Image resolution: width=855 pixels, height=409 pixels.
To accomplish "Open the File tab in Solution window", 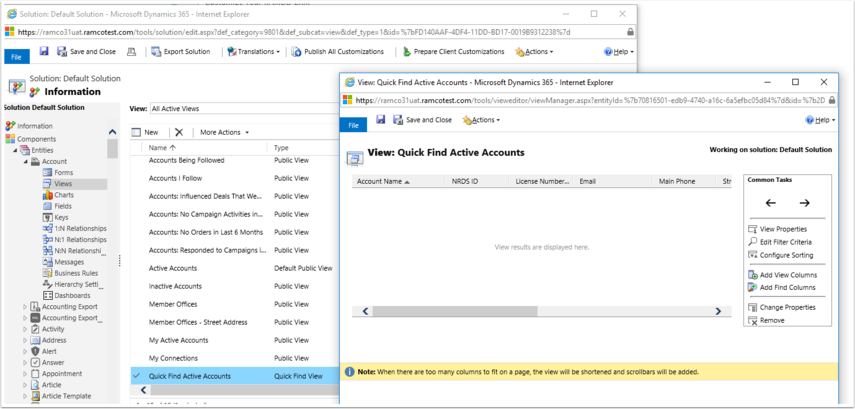I will click(x=16, y=56).
